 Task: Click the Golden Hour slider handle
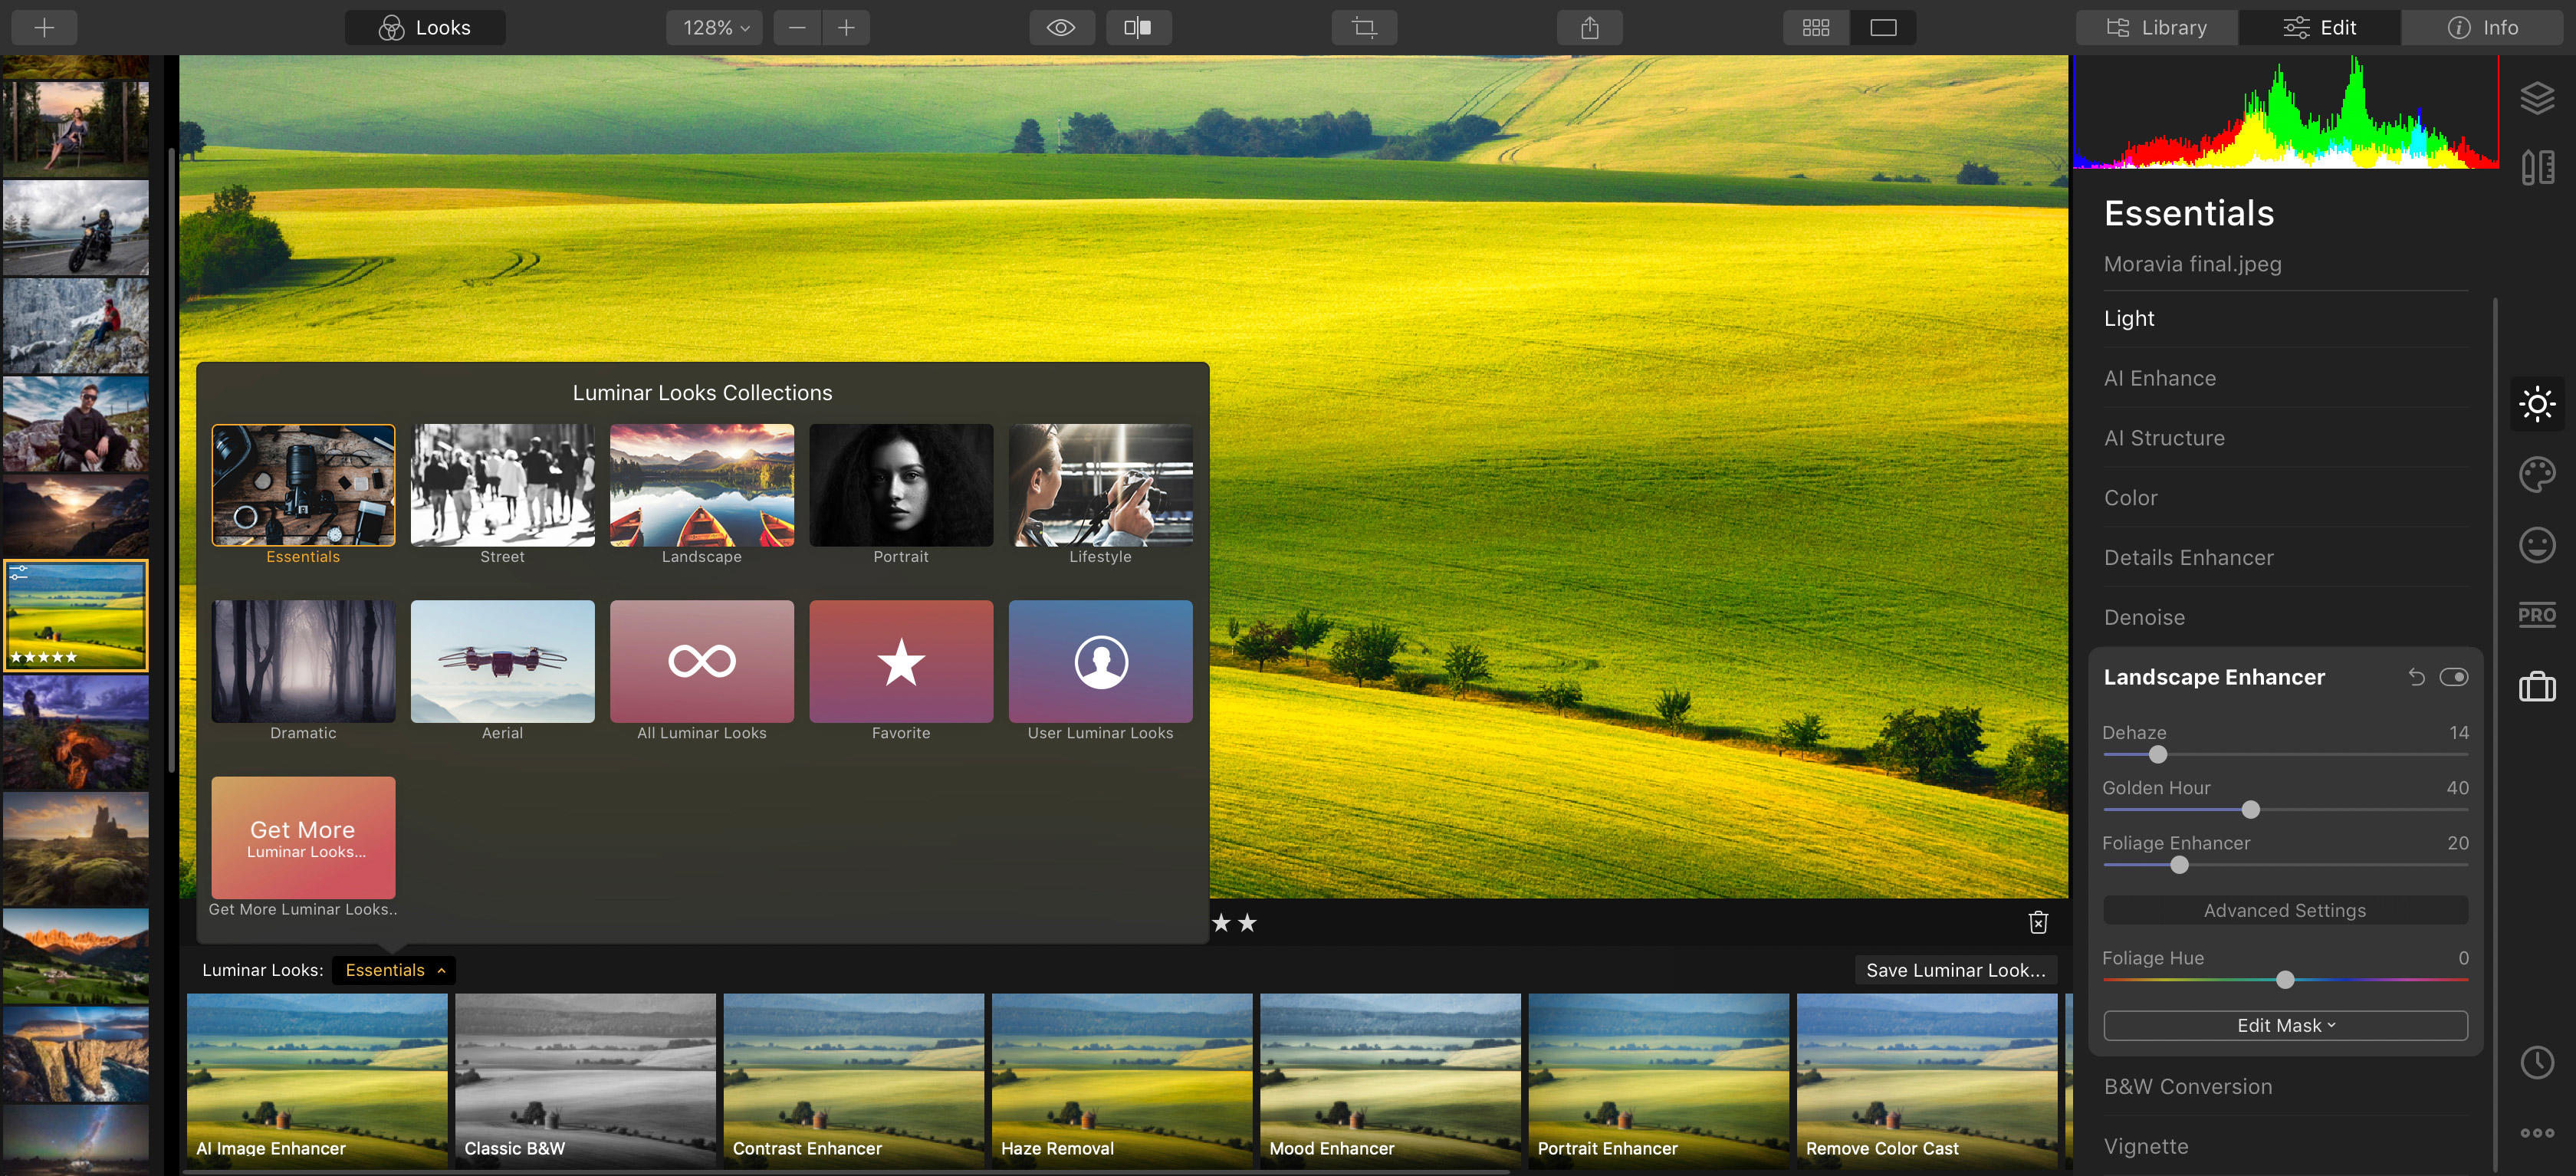click(x=2250, y=809)
